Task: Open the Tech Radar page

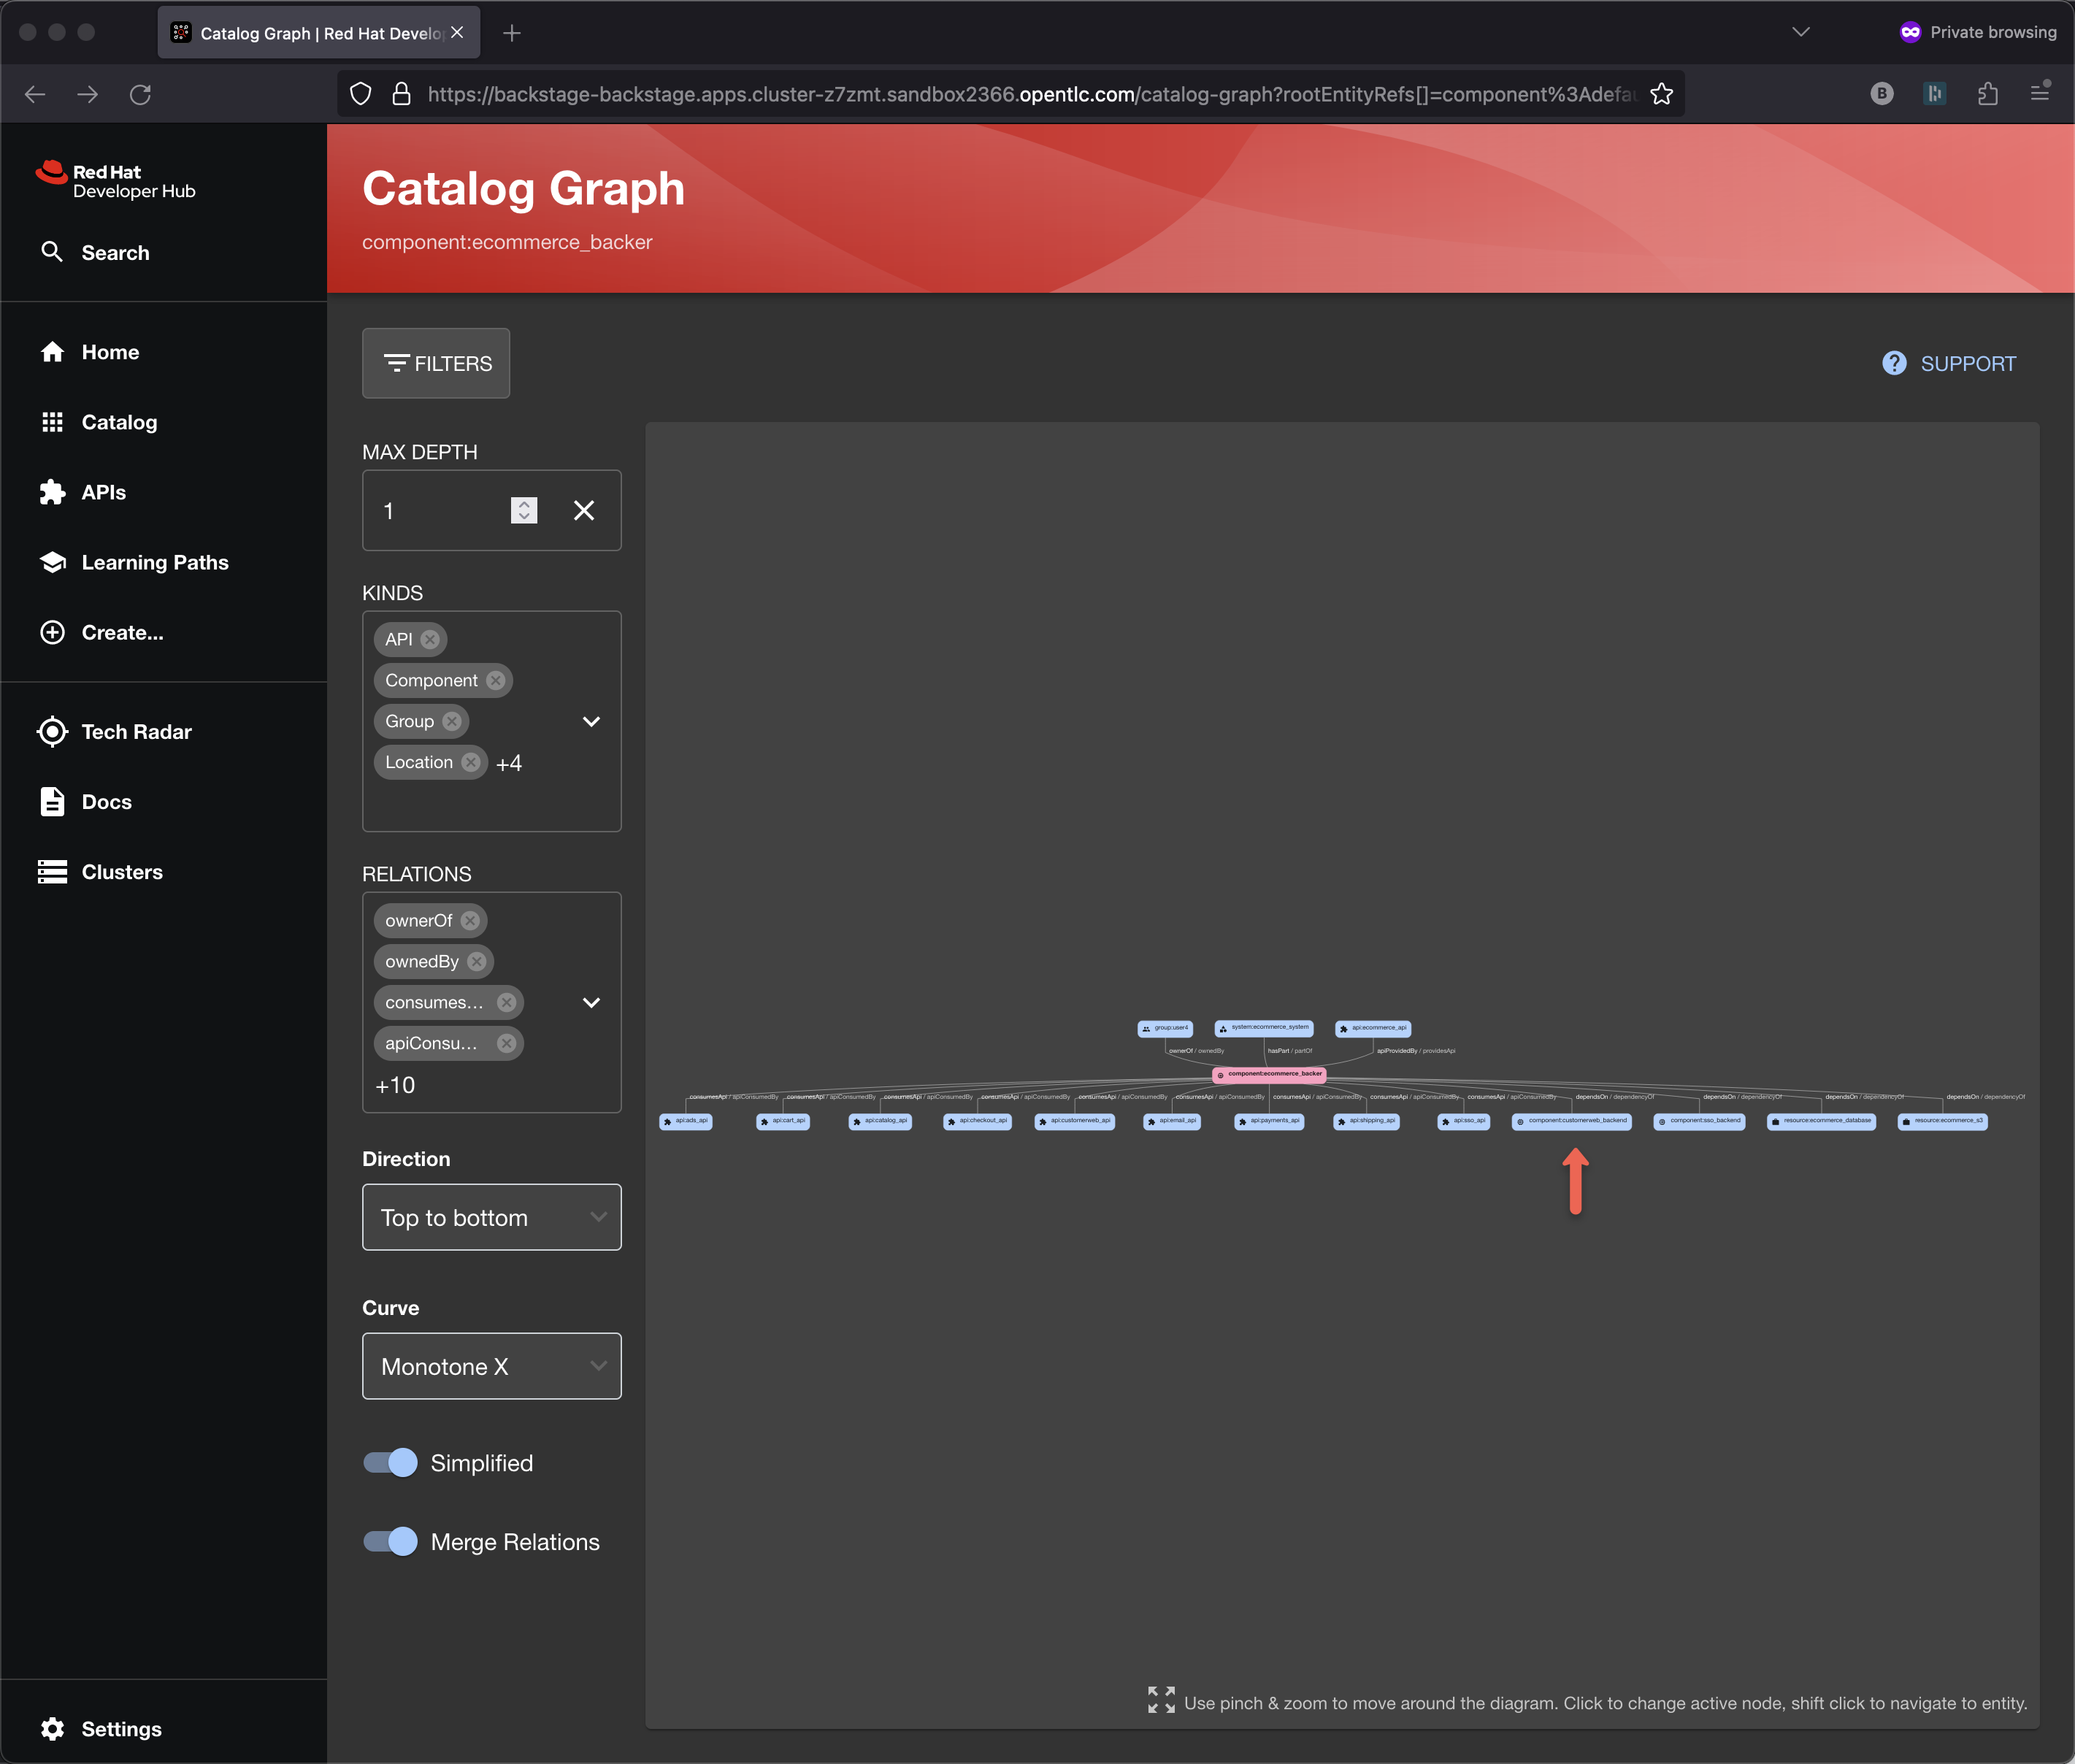Action: 136,731
